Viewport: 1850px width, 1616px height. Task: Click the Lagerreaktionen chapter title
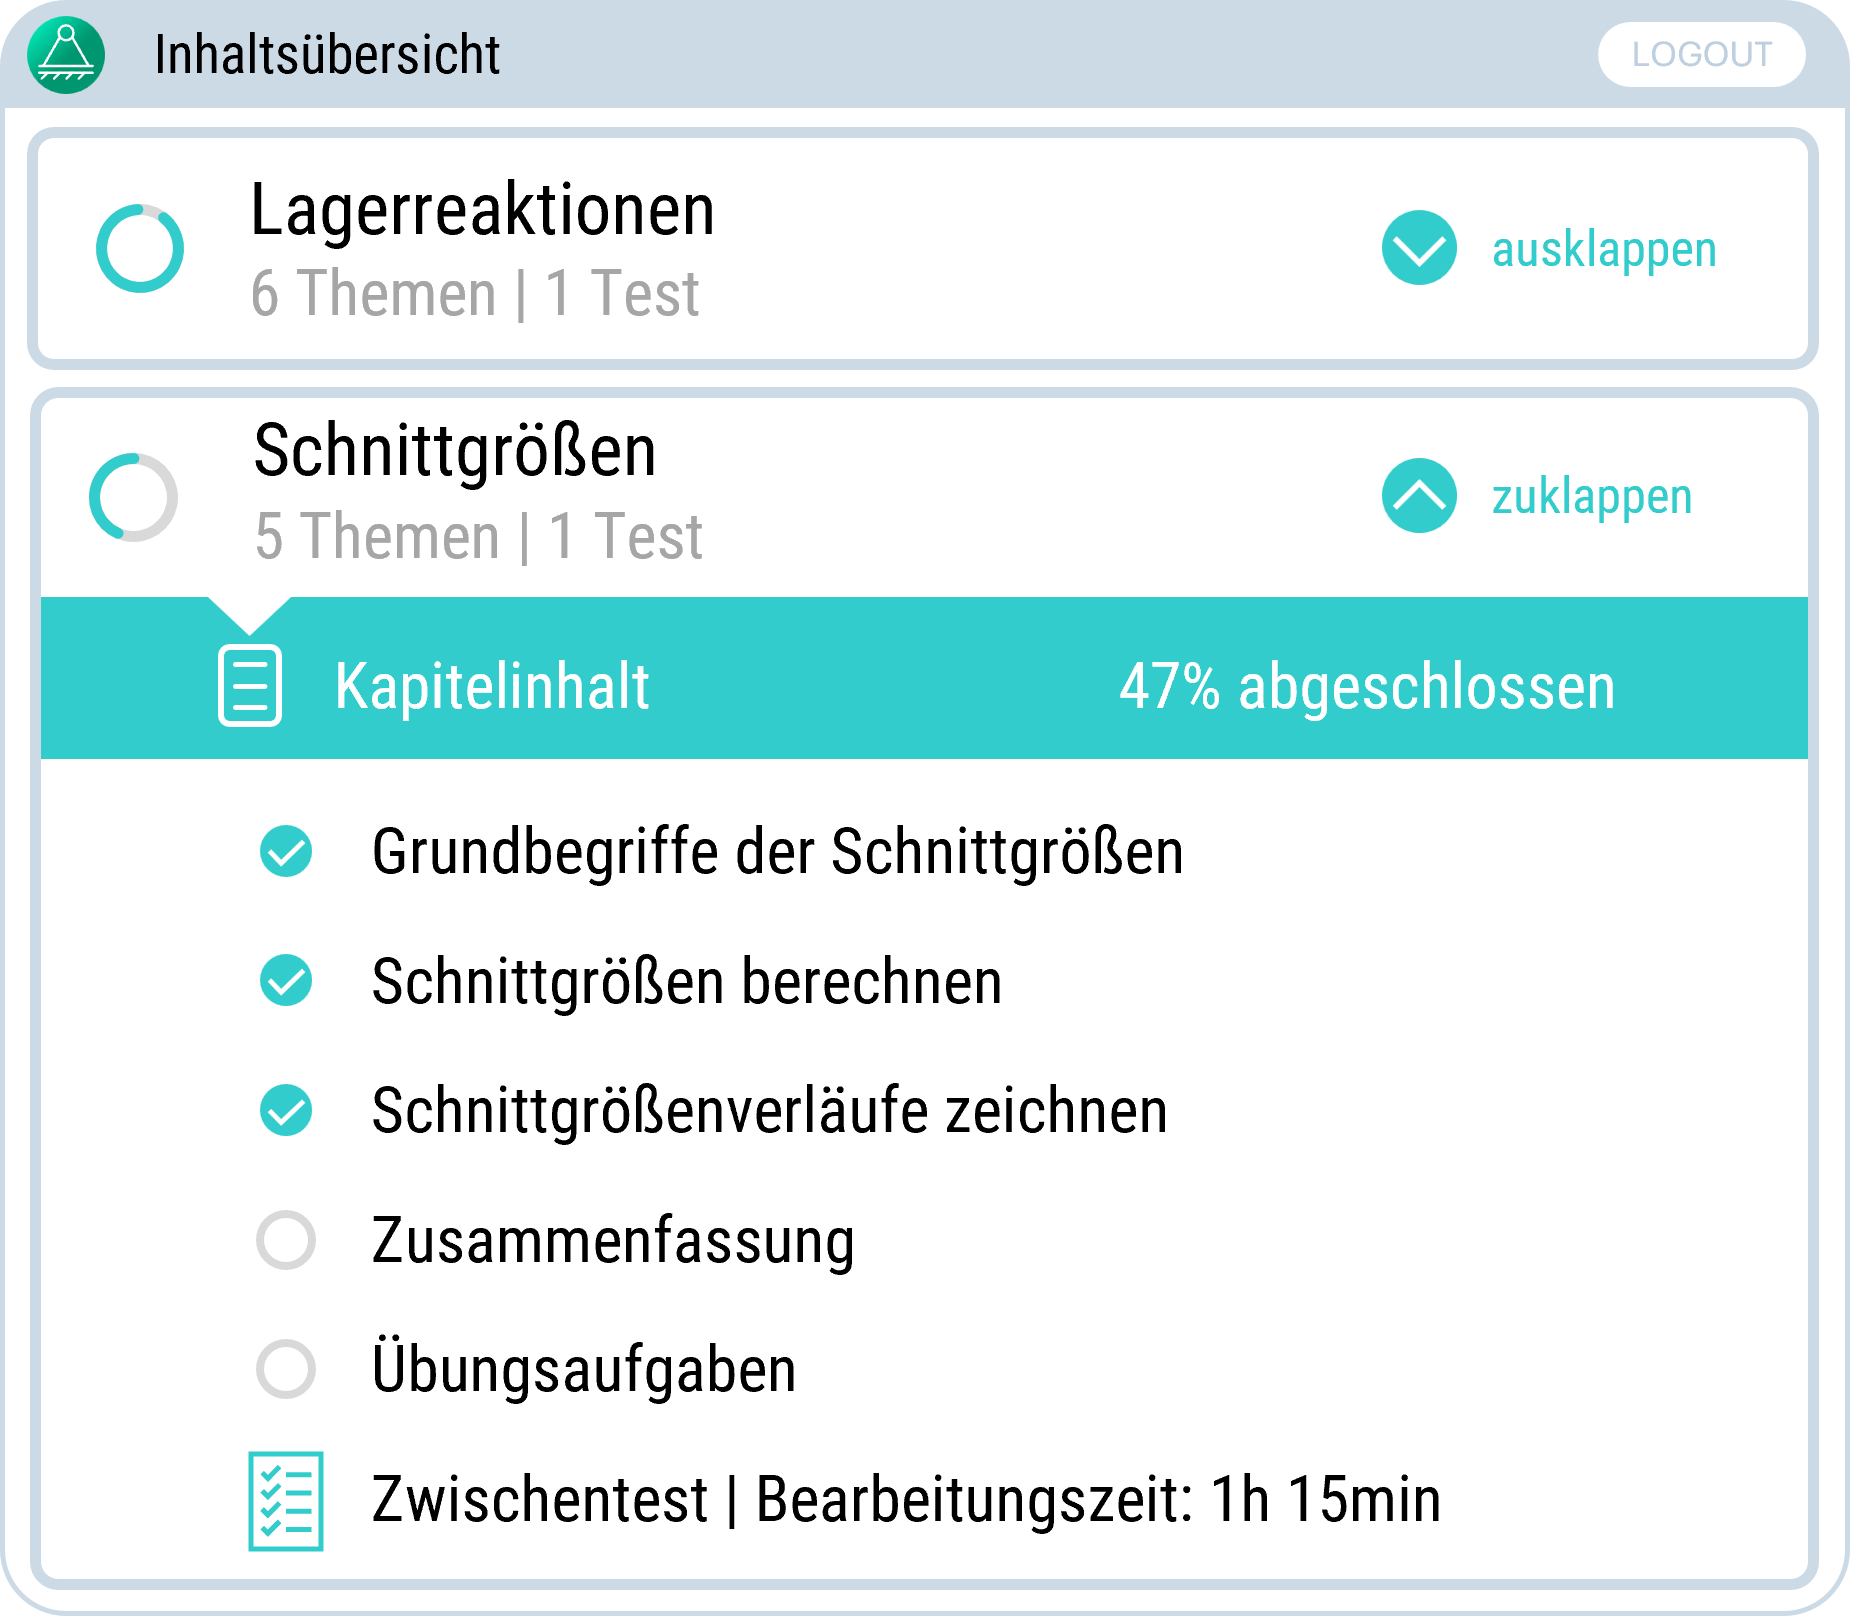(483, 211)
